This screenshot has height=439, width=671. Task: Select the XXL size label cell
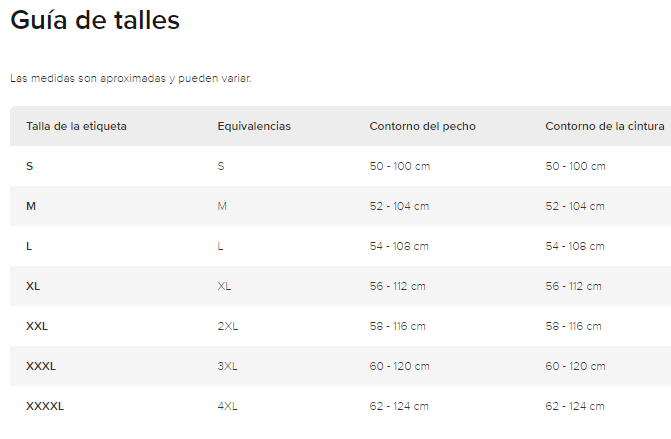pyautogui.click(x=37, y=326)
